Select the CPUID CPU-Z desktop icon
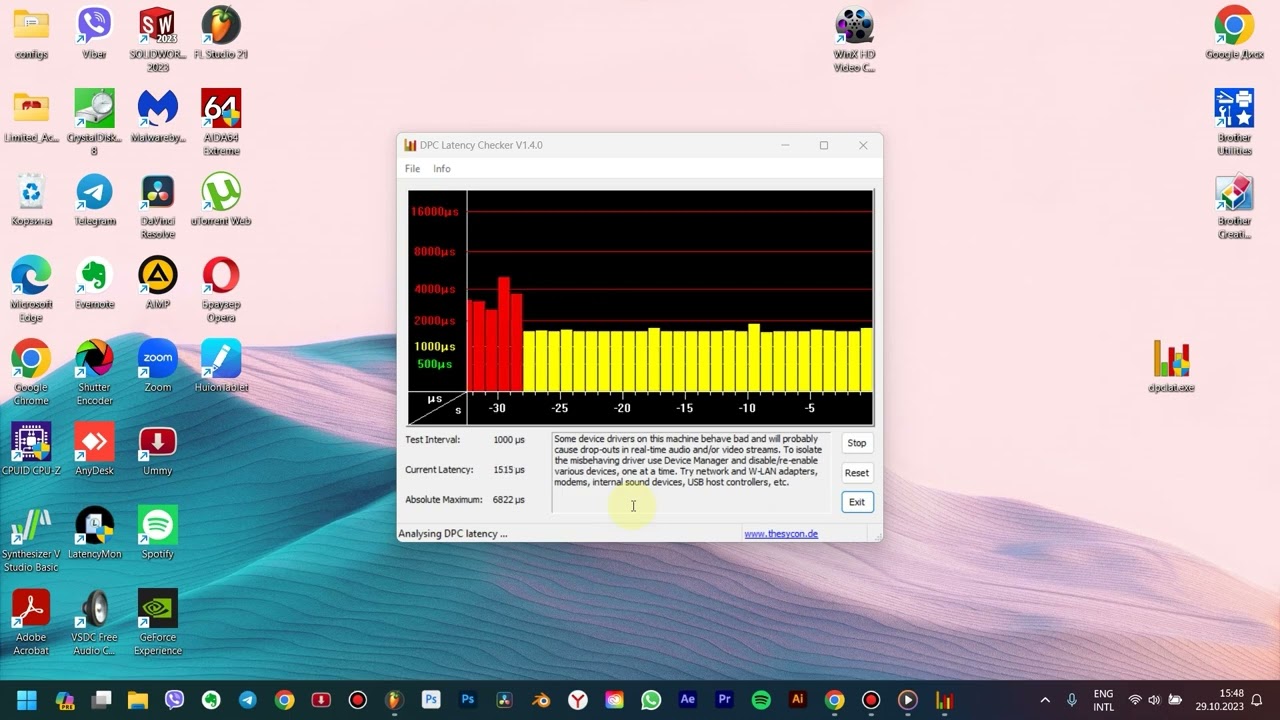Screen dimensions: 1280x720 31,448
